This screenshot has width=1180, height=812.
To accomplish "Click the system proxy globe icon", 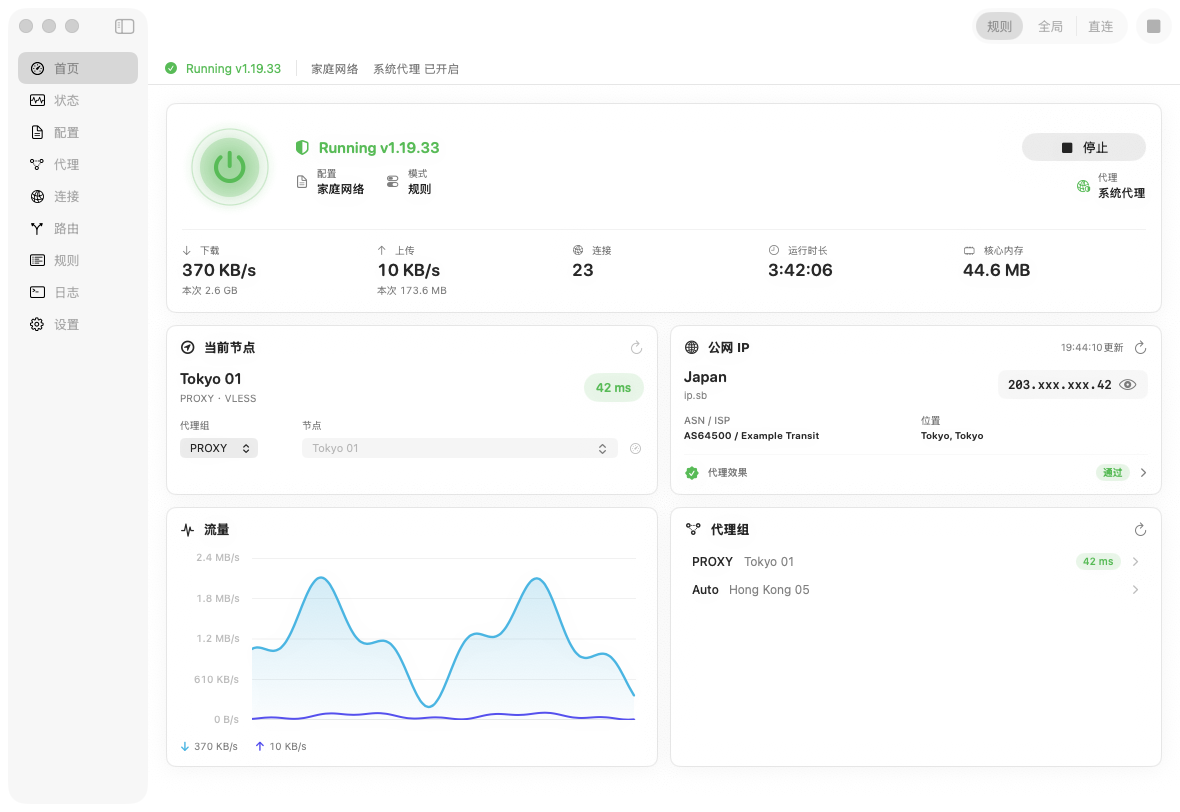I will coord(1083,186).
